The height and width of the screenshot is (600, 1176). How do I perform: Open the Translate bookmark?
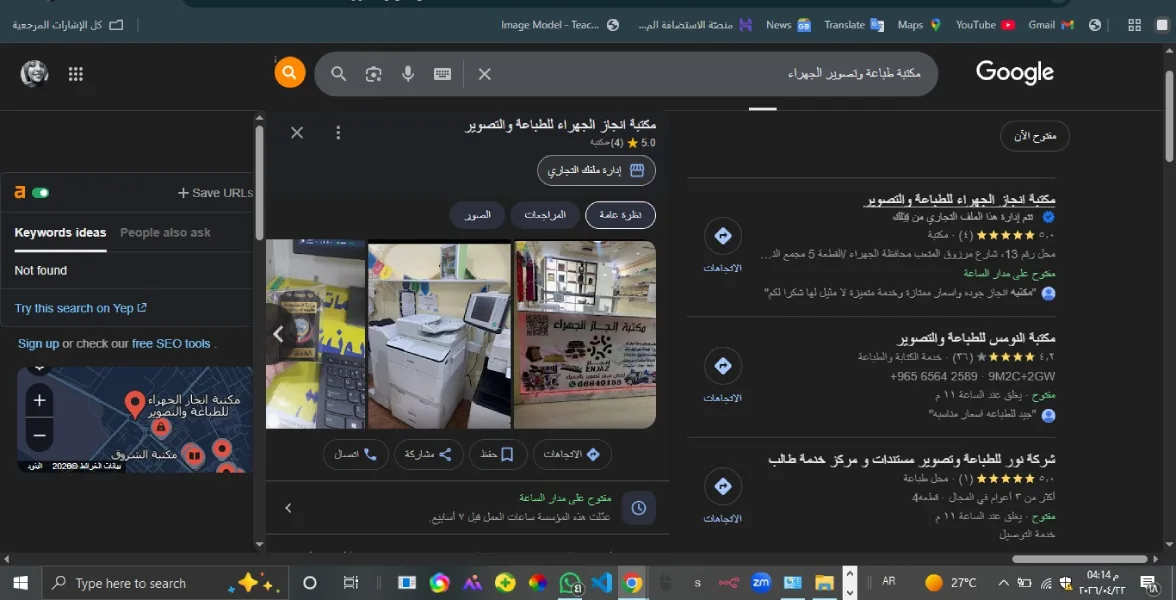pyautogui.click(x=854, y=25)
